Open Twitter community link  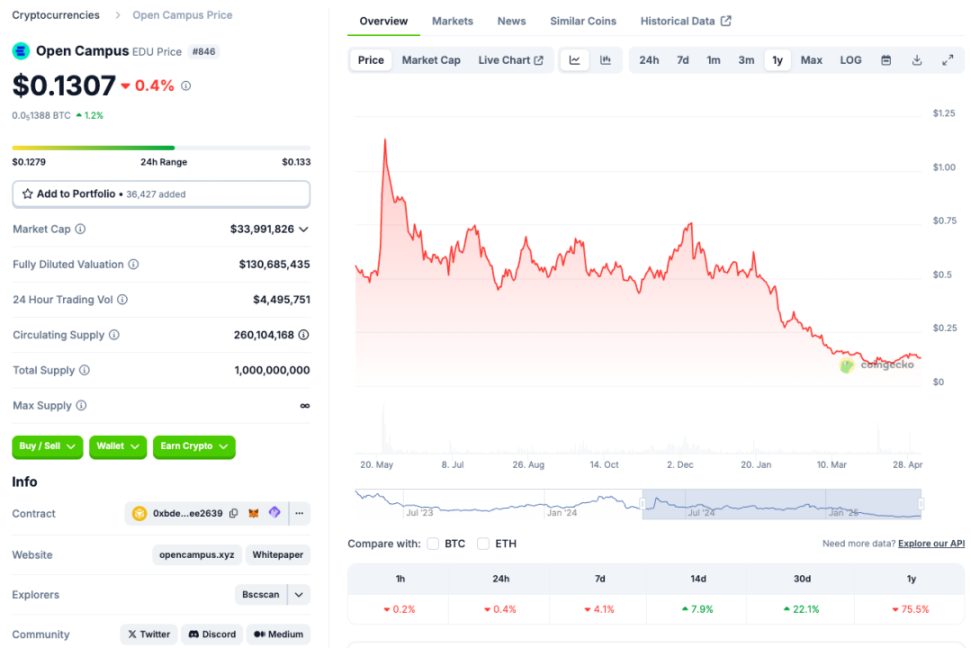pyautogui.click(x=149, y=634)
